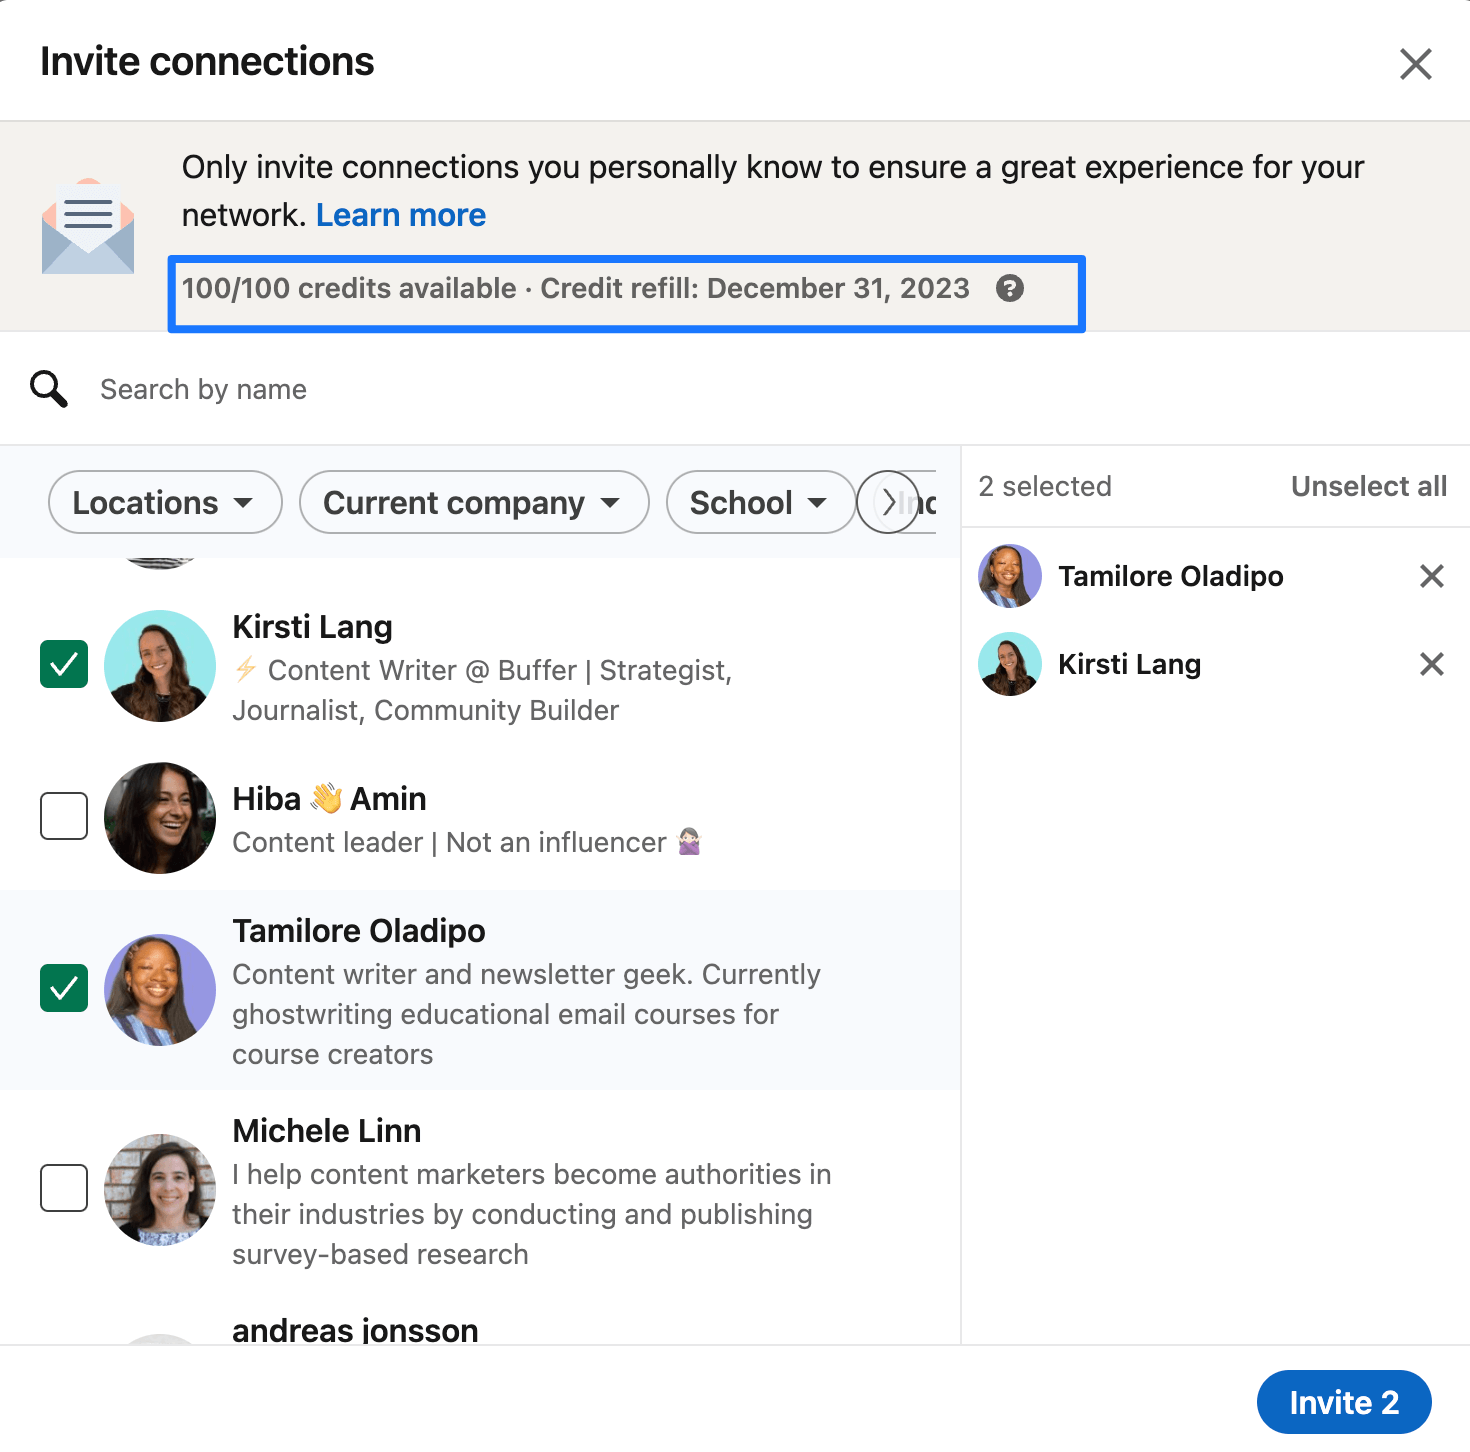Click the andreas jonsson name
Image resolution: width=1470 pixels, height=1452 pixels.
tap(355, 1330)
